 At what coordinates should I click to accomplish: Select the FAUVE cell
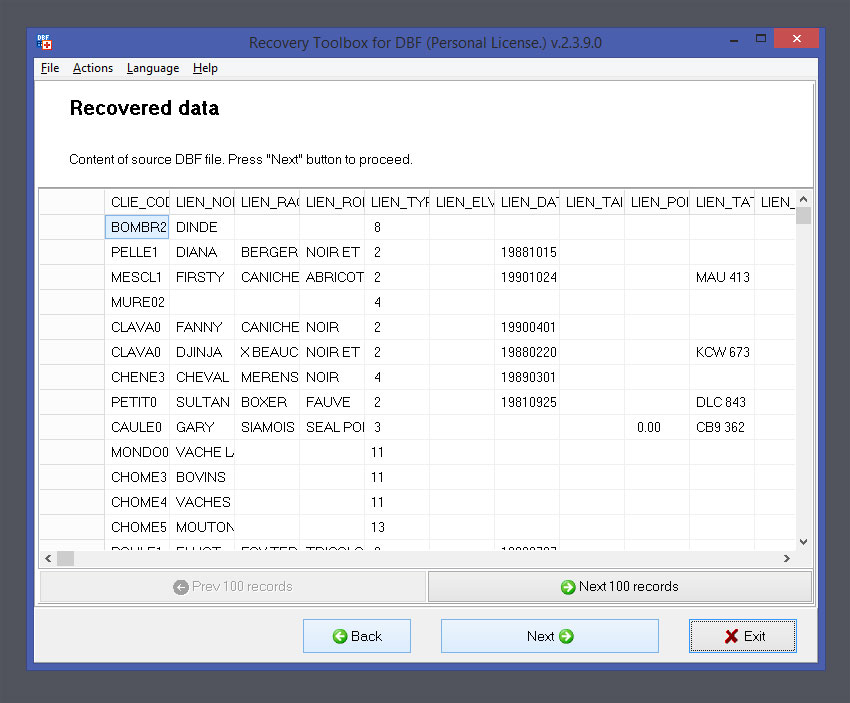click(332, 402)
